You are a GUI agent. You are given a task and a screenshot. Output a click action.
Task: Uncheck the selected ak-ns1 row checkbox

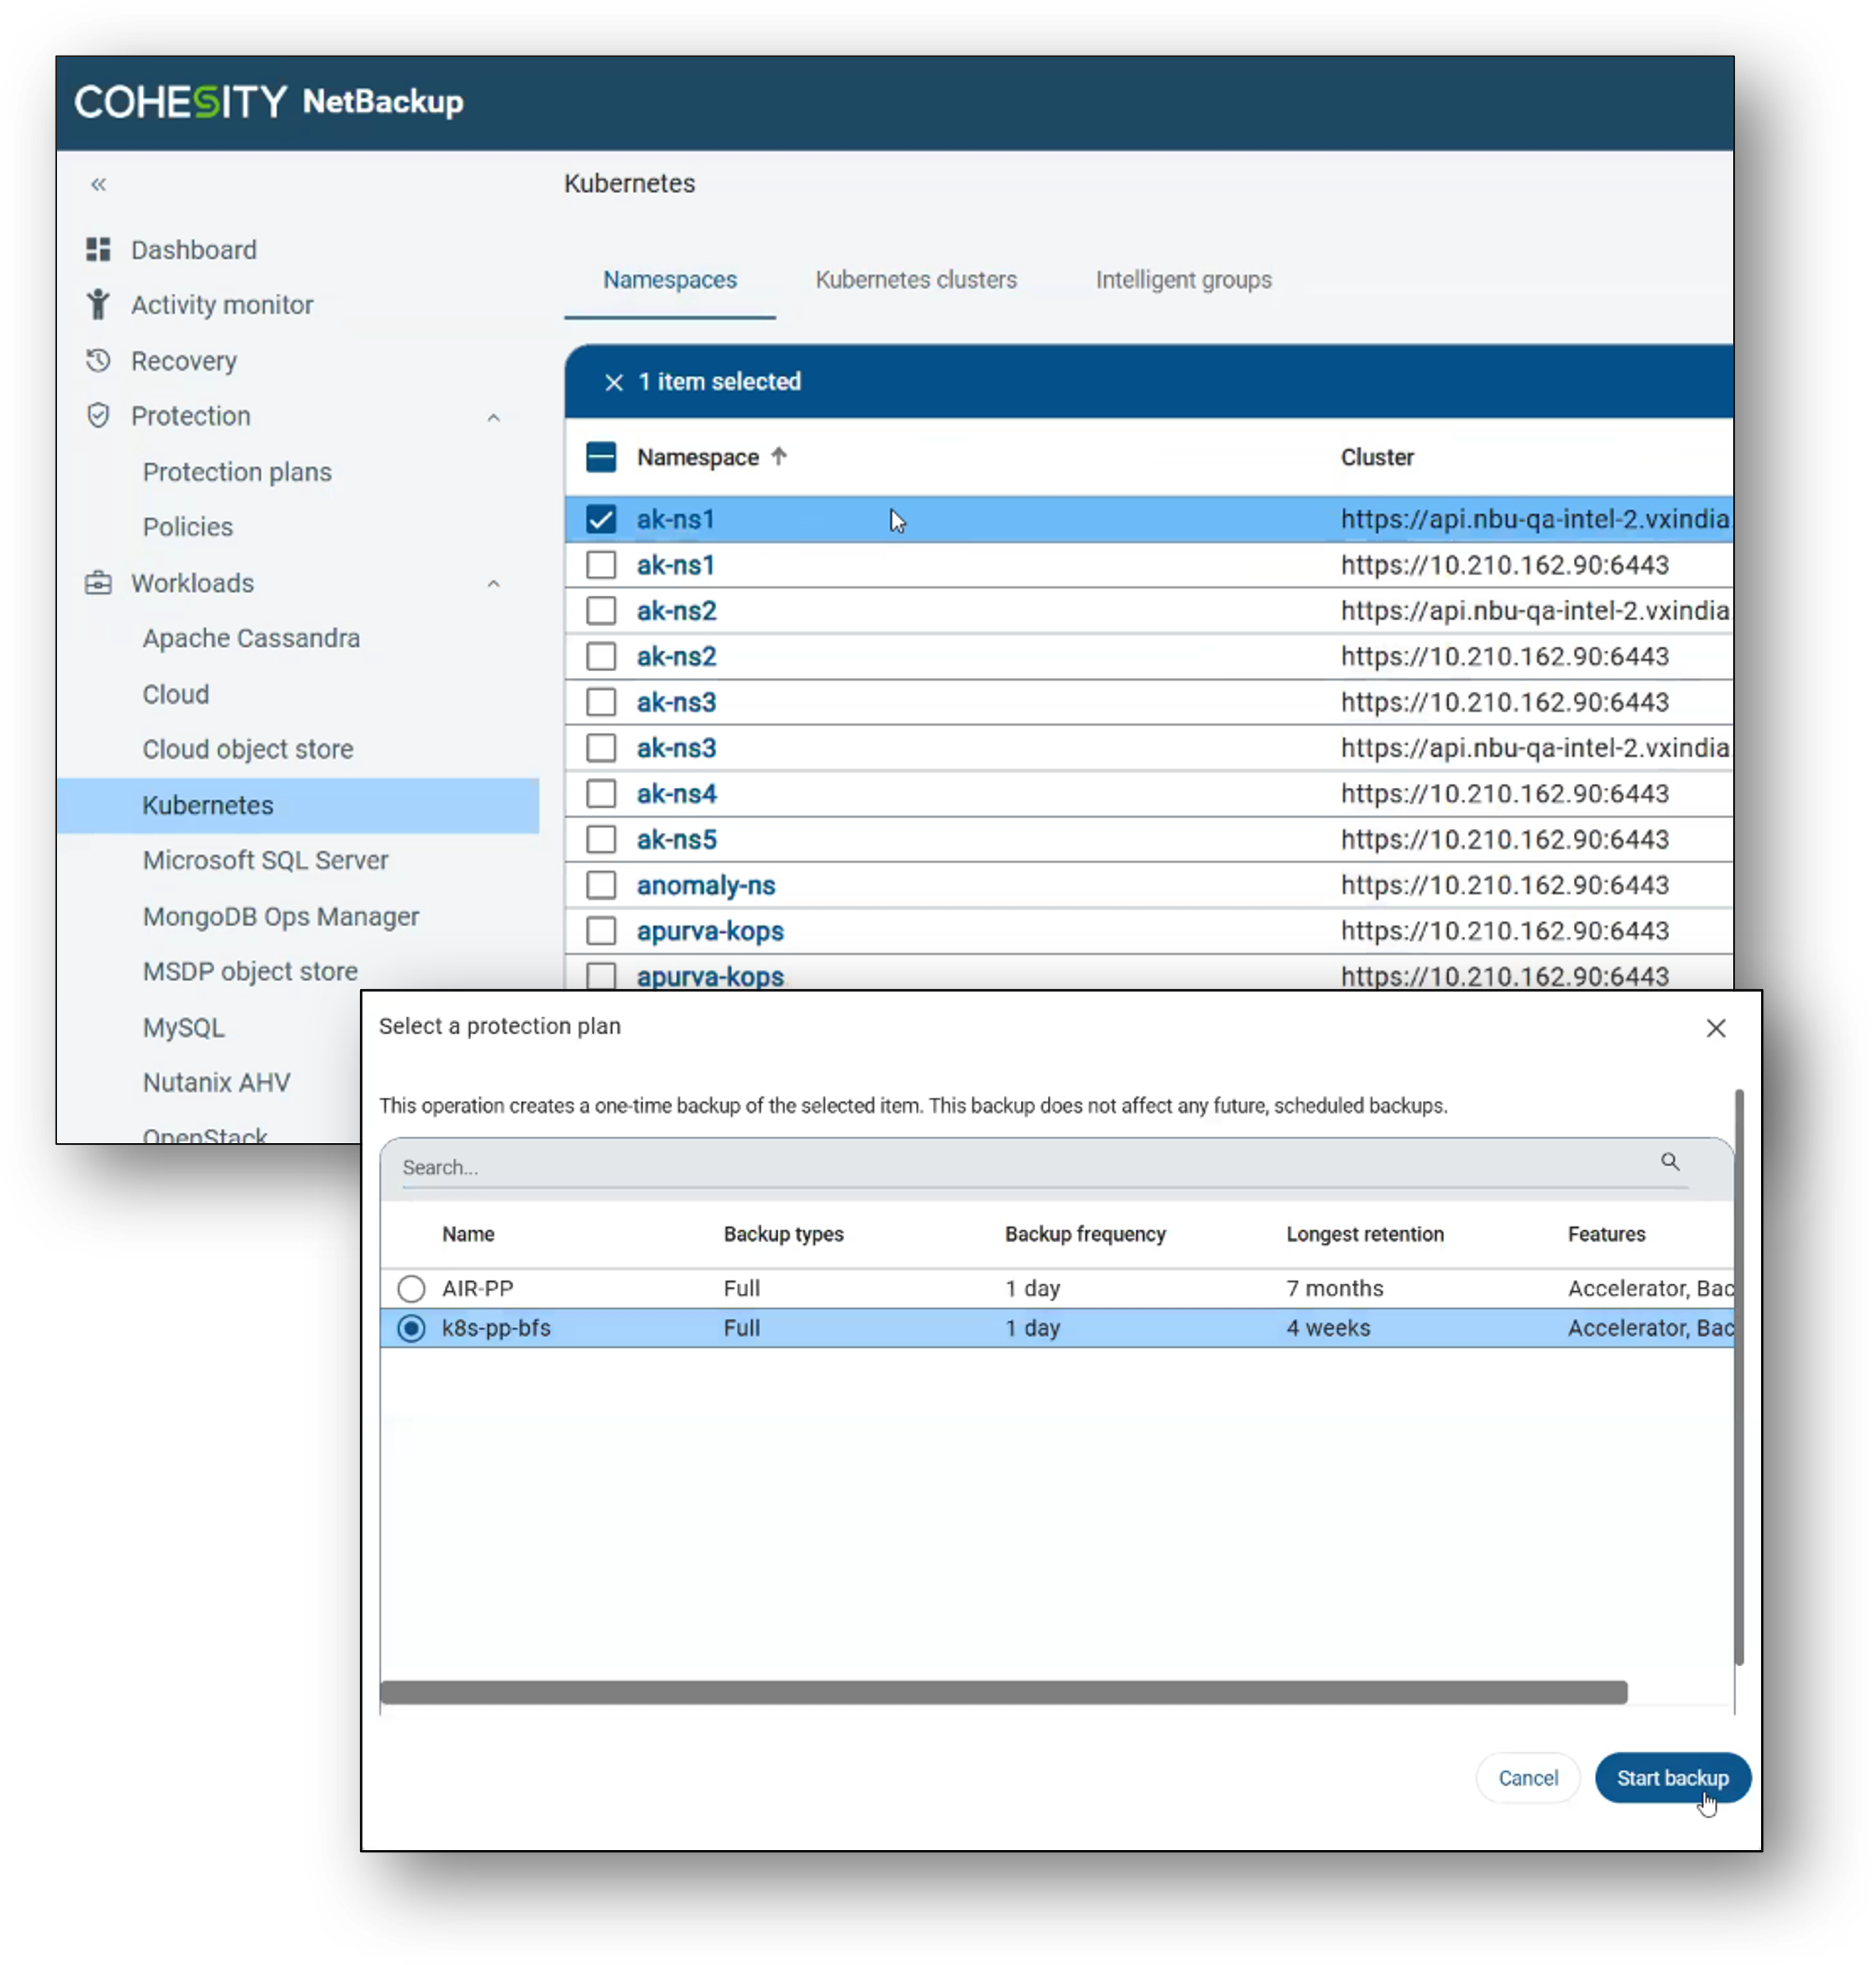point(601,519)
